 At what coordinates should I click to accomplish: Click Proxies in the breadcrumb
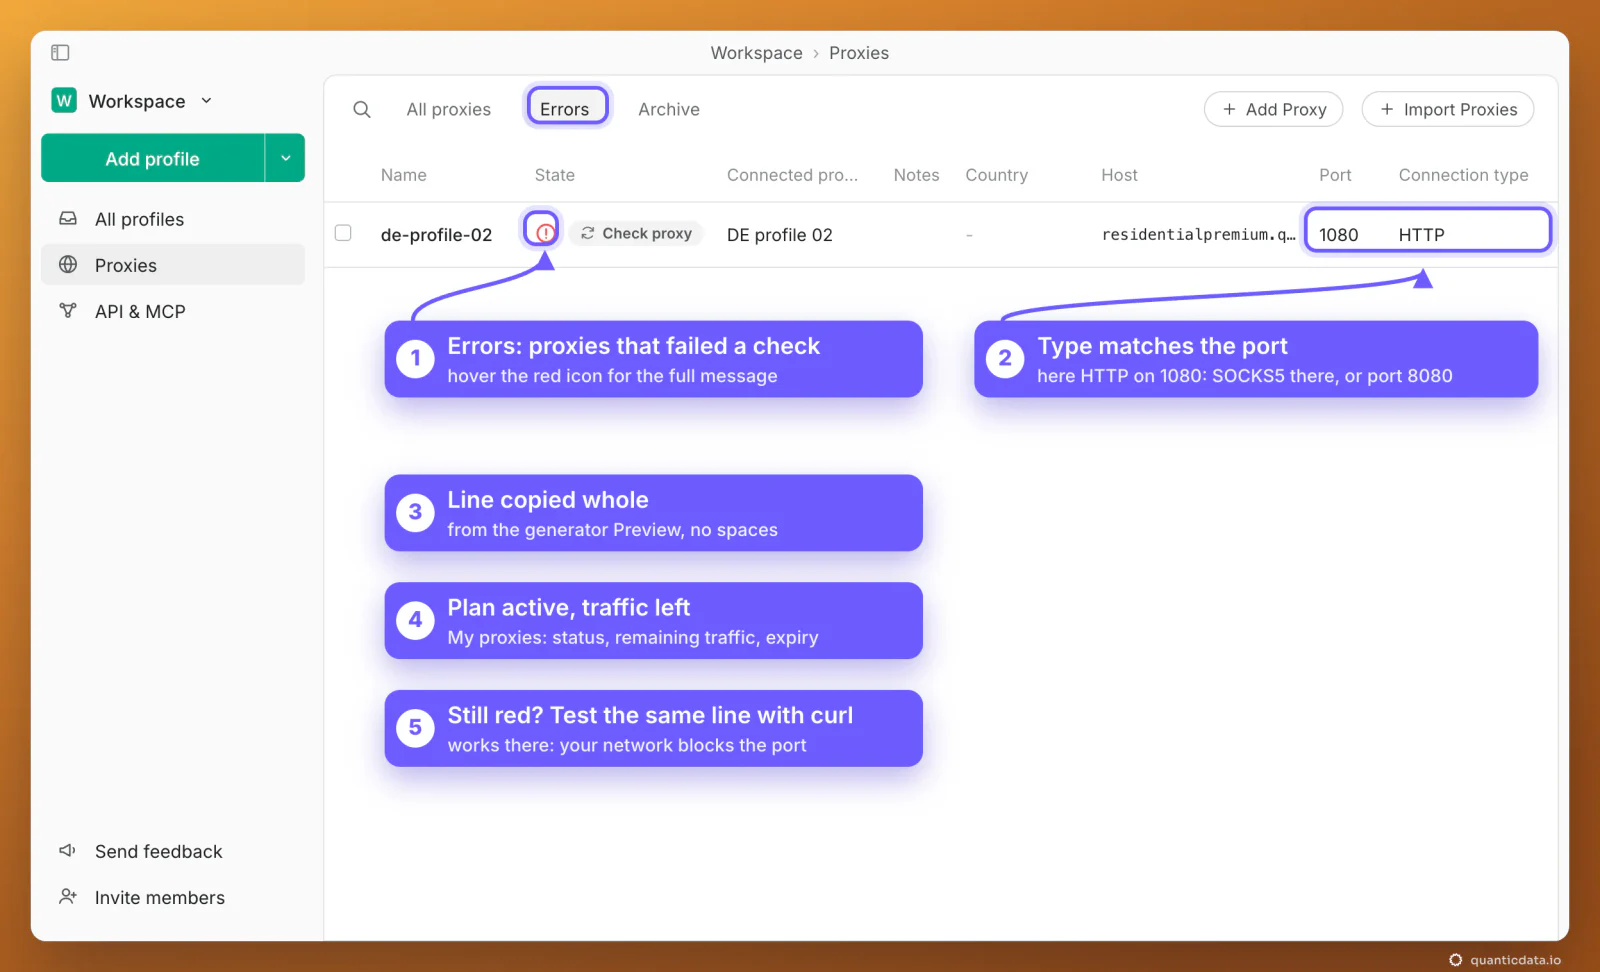point(858,53)
